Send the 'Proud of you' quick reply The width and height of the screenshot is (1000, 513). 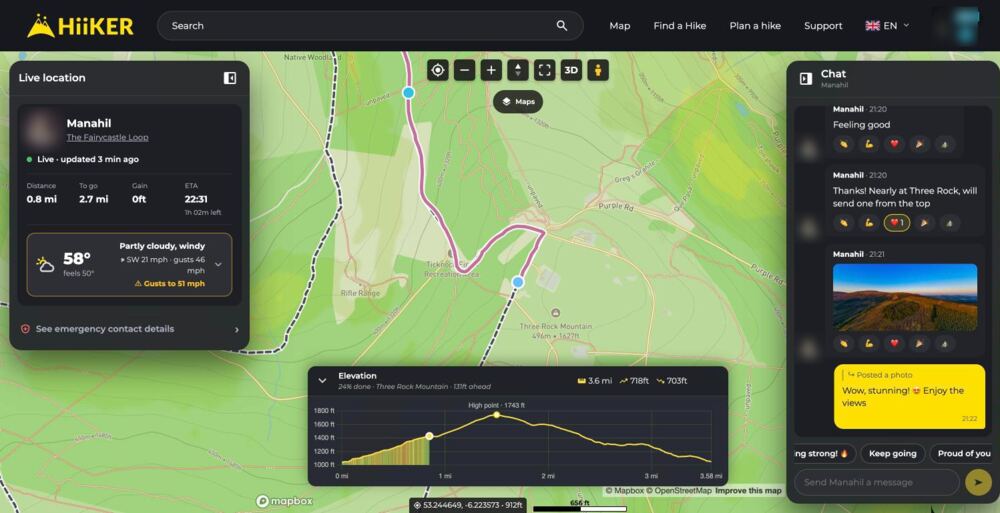tap(964, 454)
